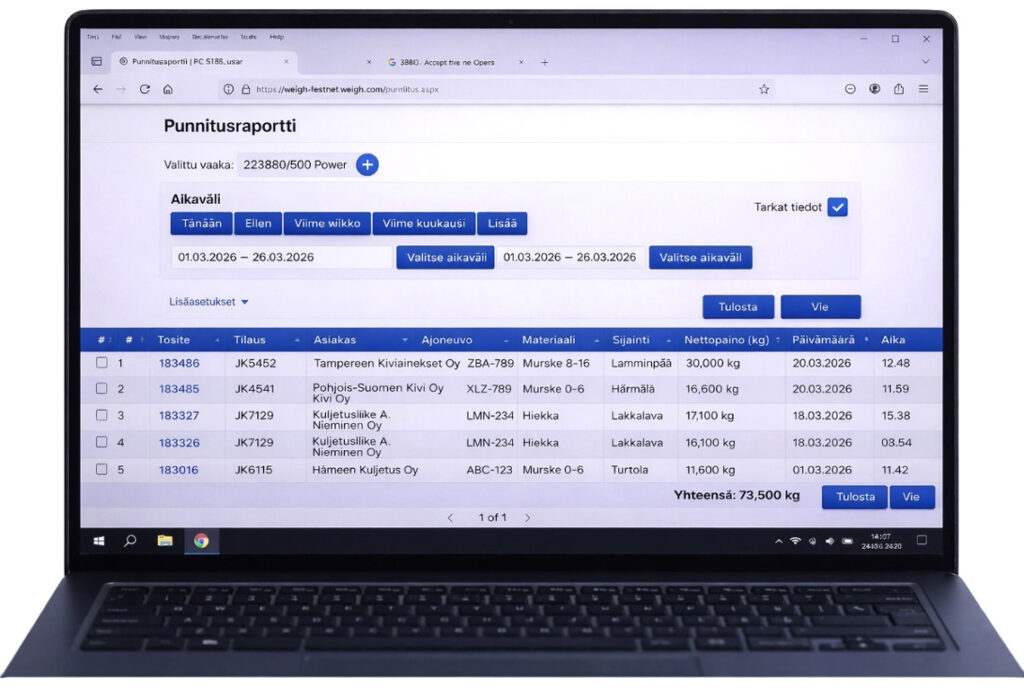The width and height of the screenshot is (1024, 689).
Task: Click the blue plus icon beside selected scale
Action: tap(367, 165)
